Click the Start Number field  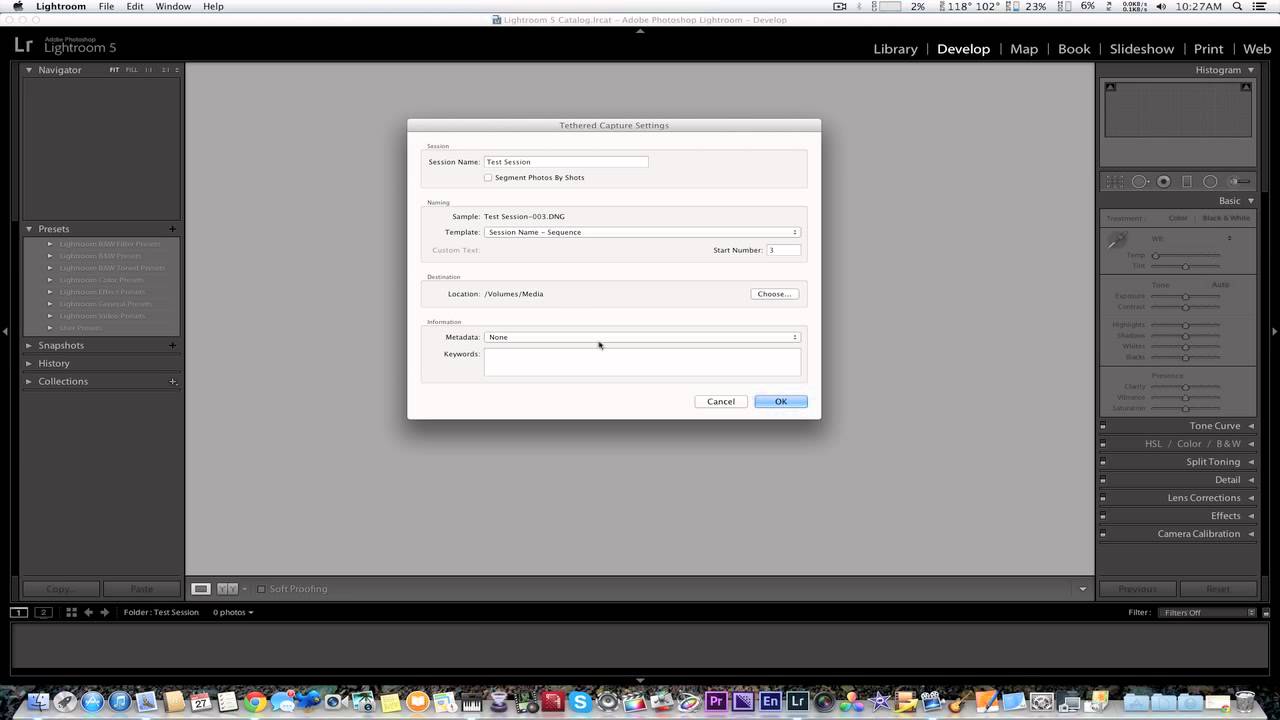pos(783,250)
